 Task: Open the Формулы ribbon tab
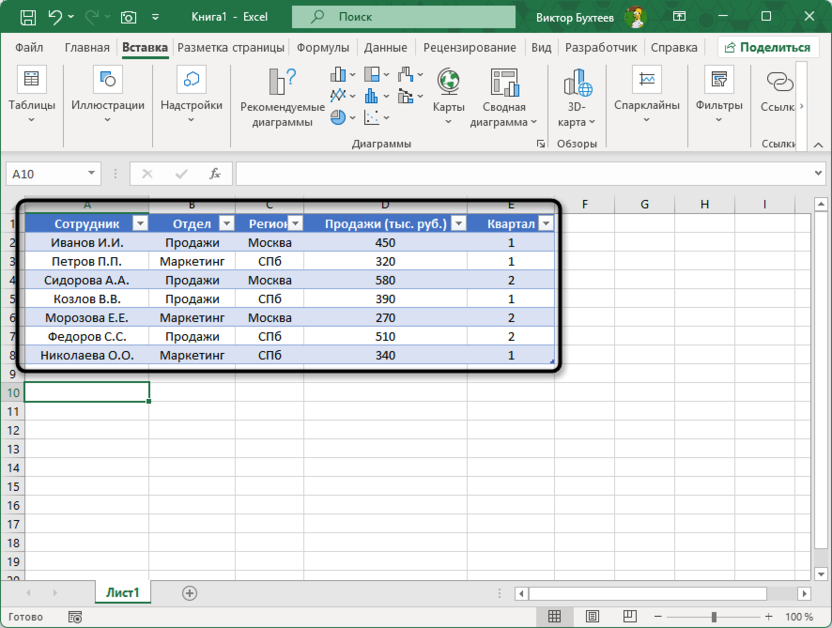pos(323,47)
